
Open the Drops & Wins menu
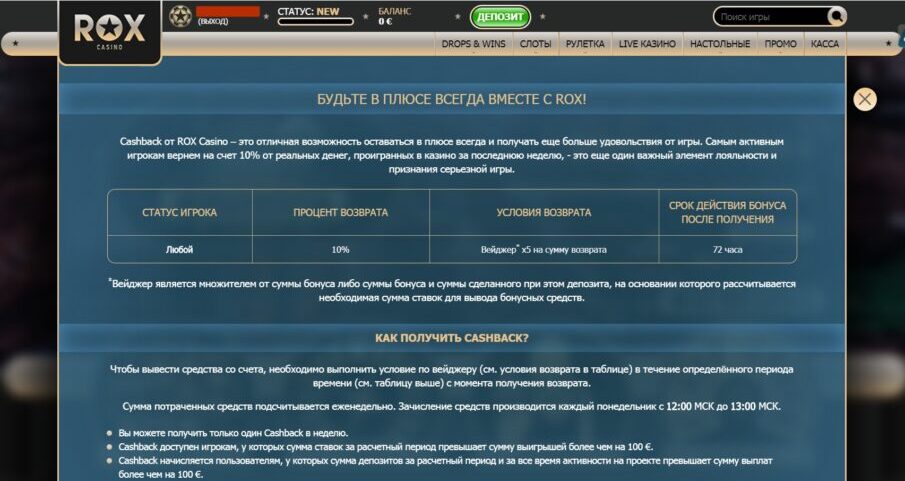click(473, 44)
